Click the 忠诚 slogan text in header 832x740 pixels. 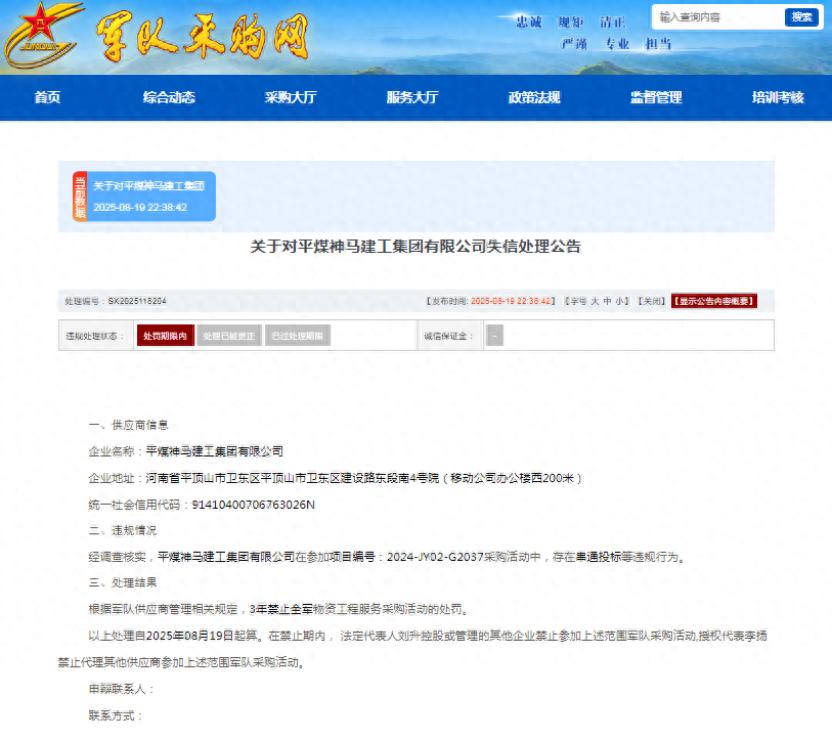[x=528, y=22]
